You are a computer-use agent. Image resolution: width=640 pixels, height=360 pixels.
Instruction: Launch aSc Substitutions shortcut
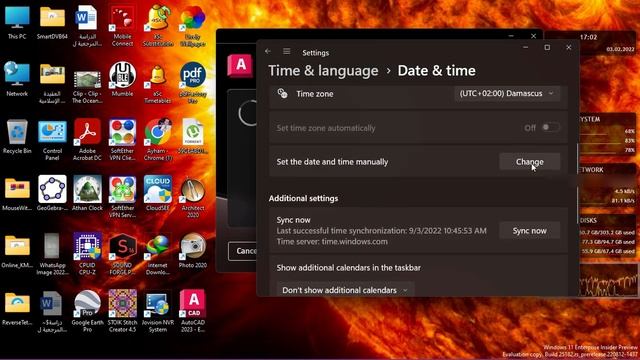158,25
